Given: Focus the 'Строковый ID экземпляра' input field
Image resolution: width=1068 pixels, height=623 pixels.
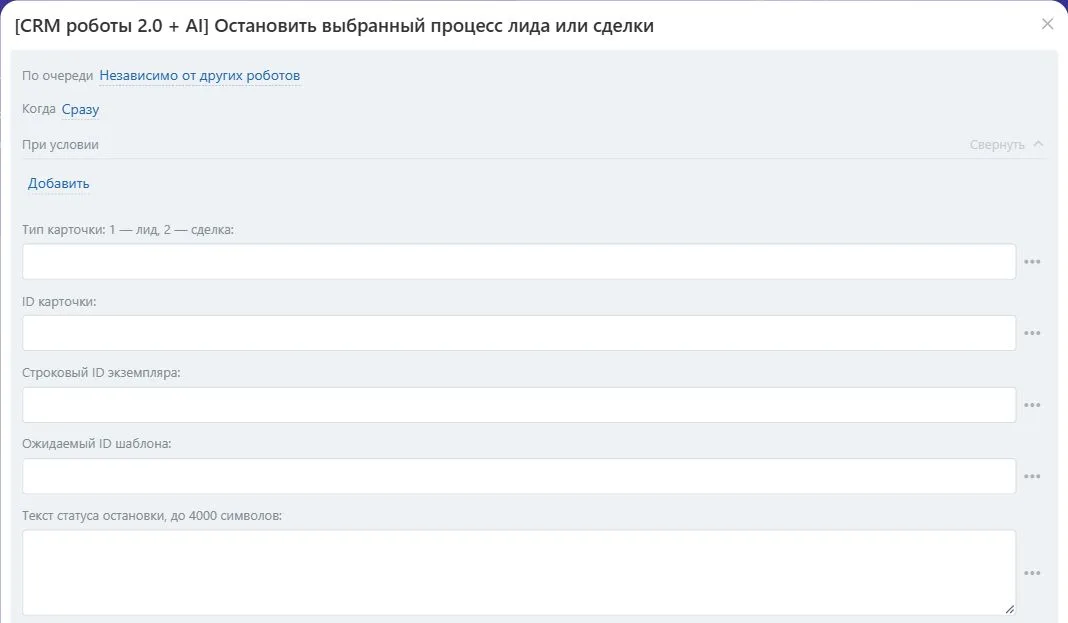Looking at the screenshot, I should click(519, 405).
